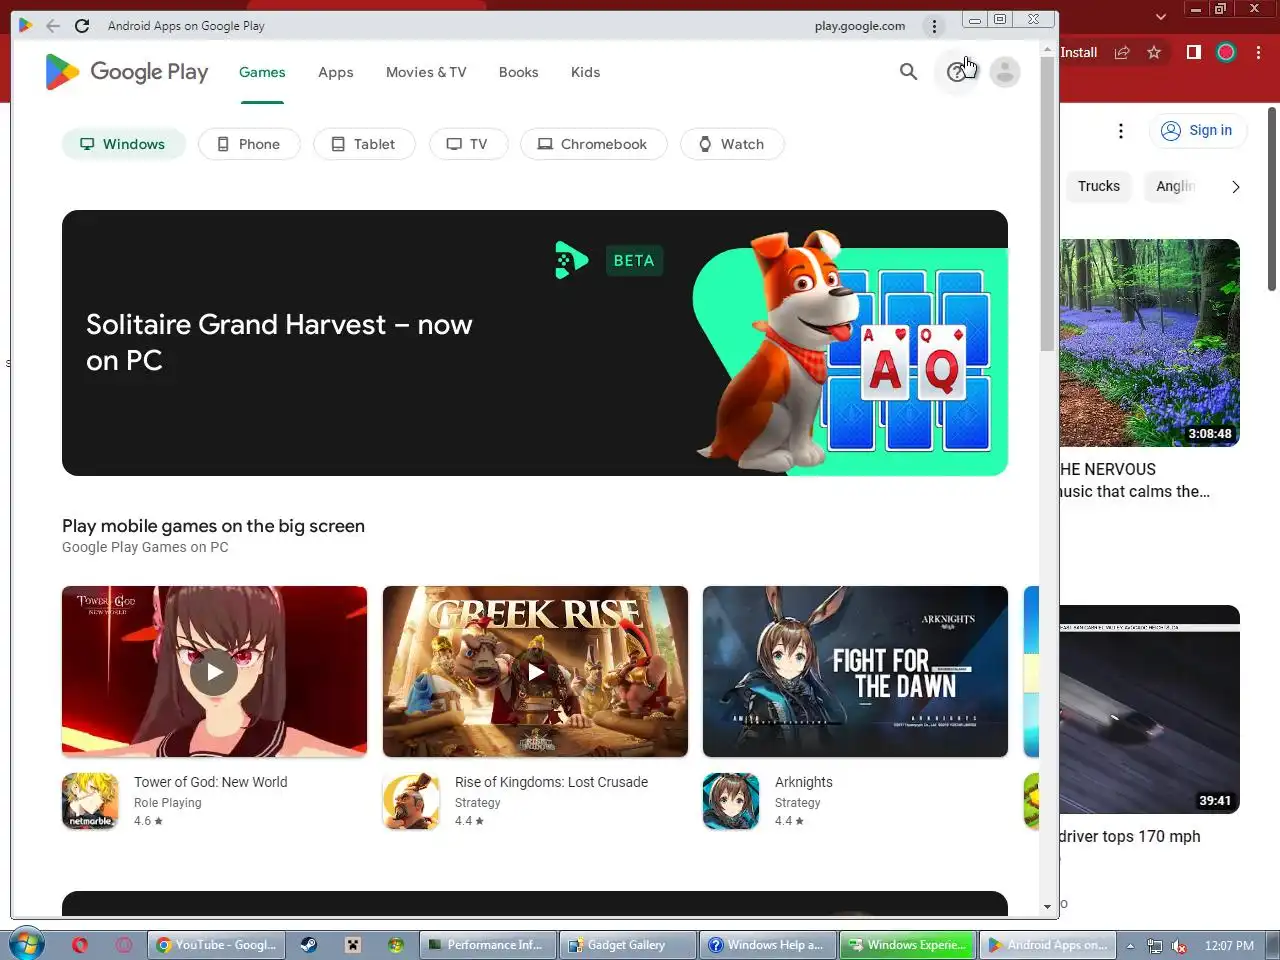Open the Chrome three-dot menu in YouTube window

point(1258,52)
